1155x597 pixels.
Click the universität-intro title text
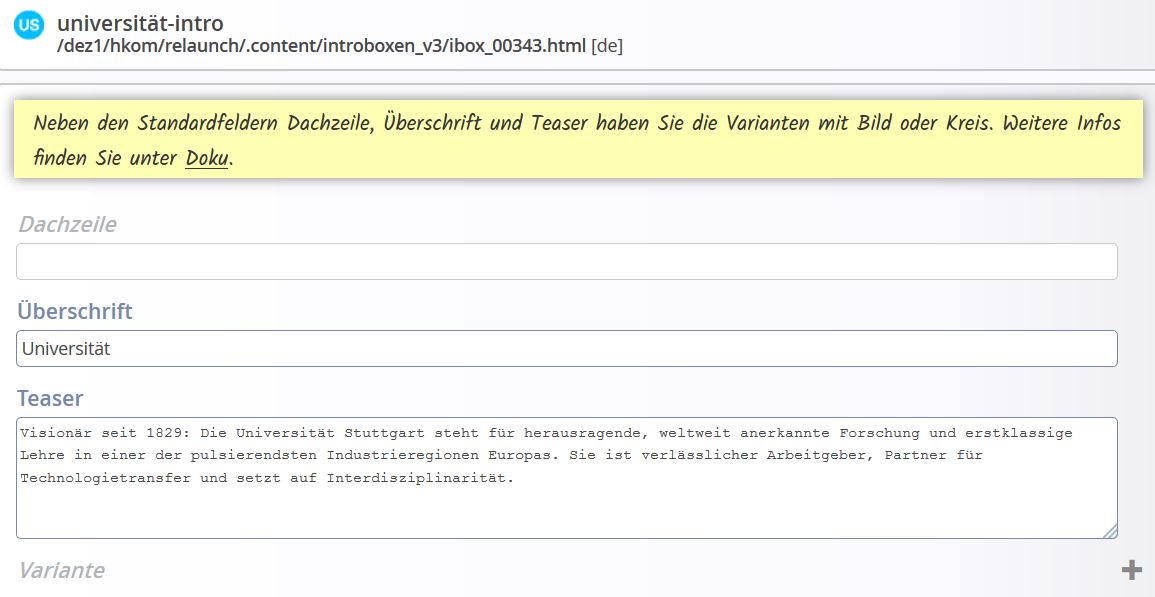pyautogui.click(x=140, y=24)
